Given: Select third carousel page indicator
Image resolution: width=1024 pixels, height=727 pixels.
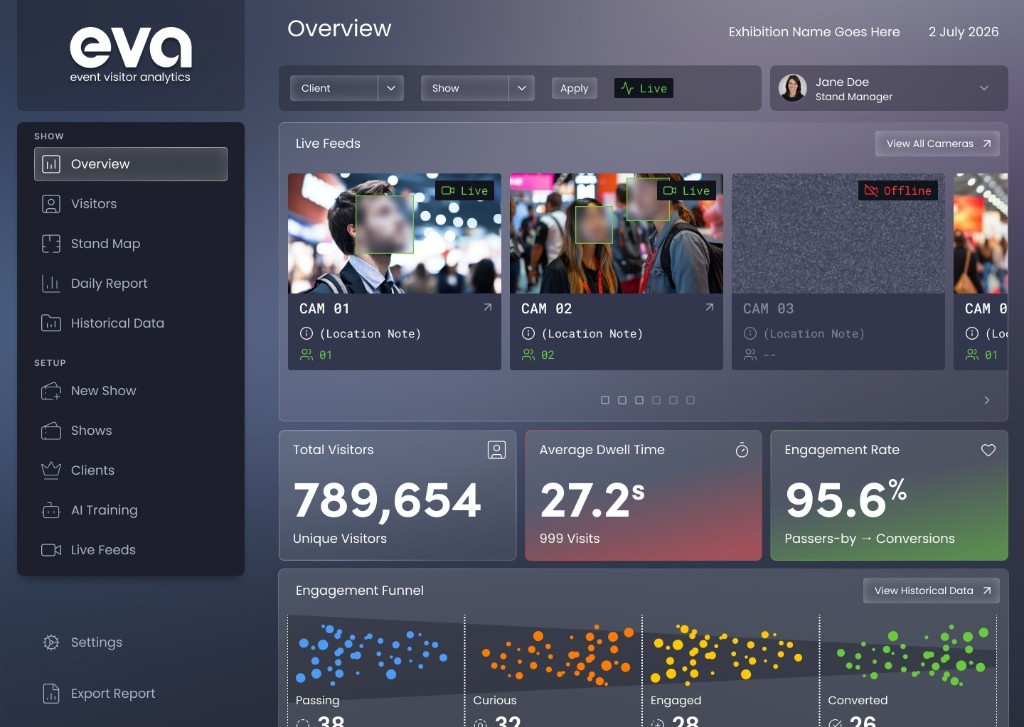Looking at the screenshot, I should (639, 400).
